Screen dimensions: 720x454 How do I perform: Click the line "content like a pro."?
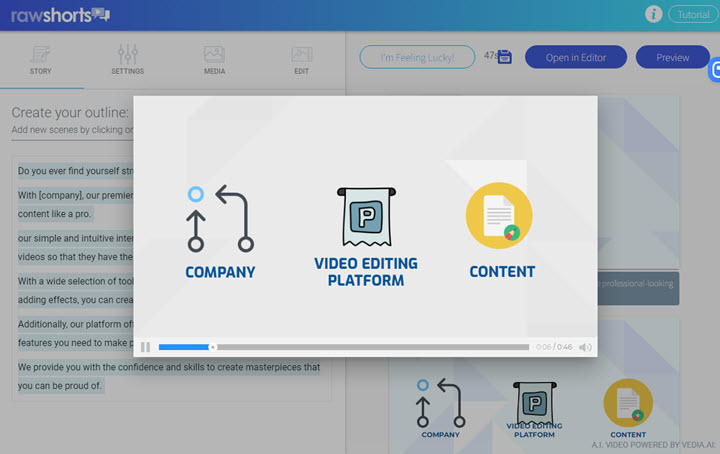click(55, 213)
